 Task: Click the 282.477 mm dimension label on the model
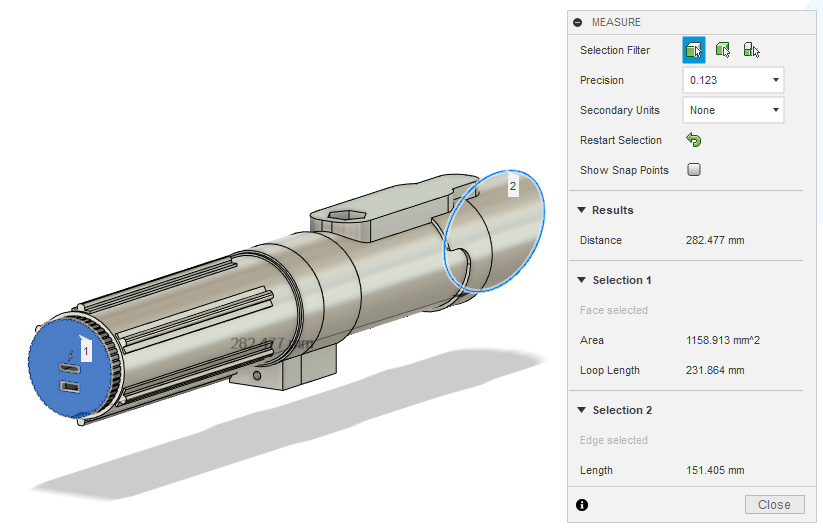click(272, 344)
